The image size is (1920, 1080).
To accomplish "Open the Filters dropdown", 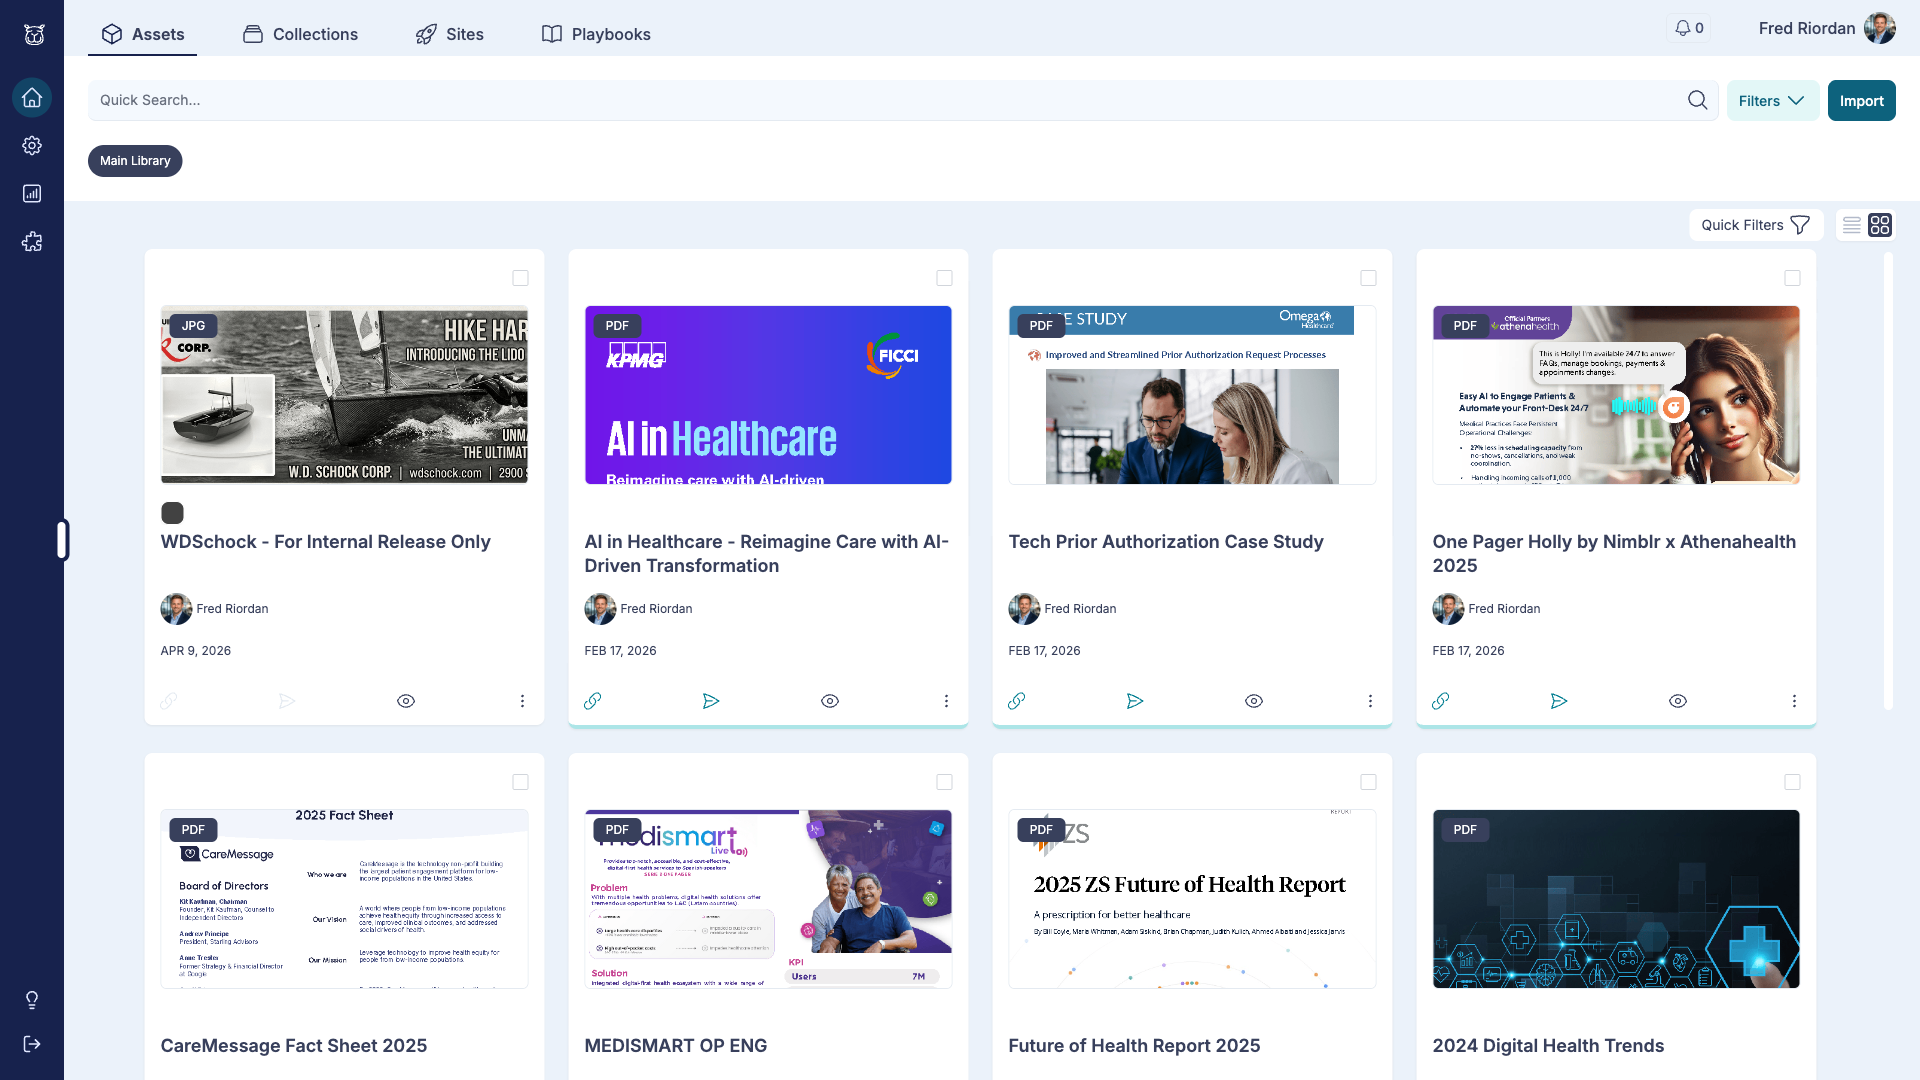I will click(1771, 100).
